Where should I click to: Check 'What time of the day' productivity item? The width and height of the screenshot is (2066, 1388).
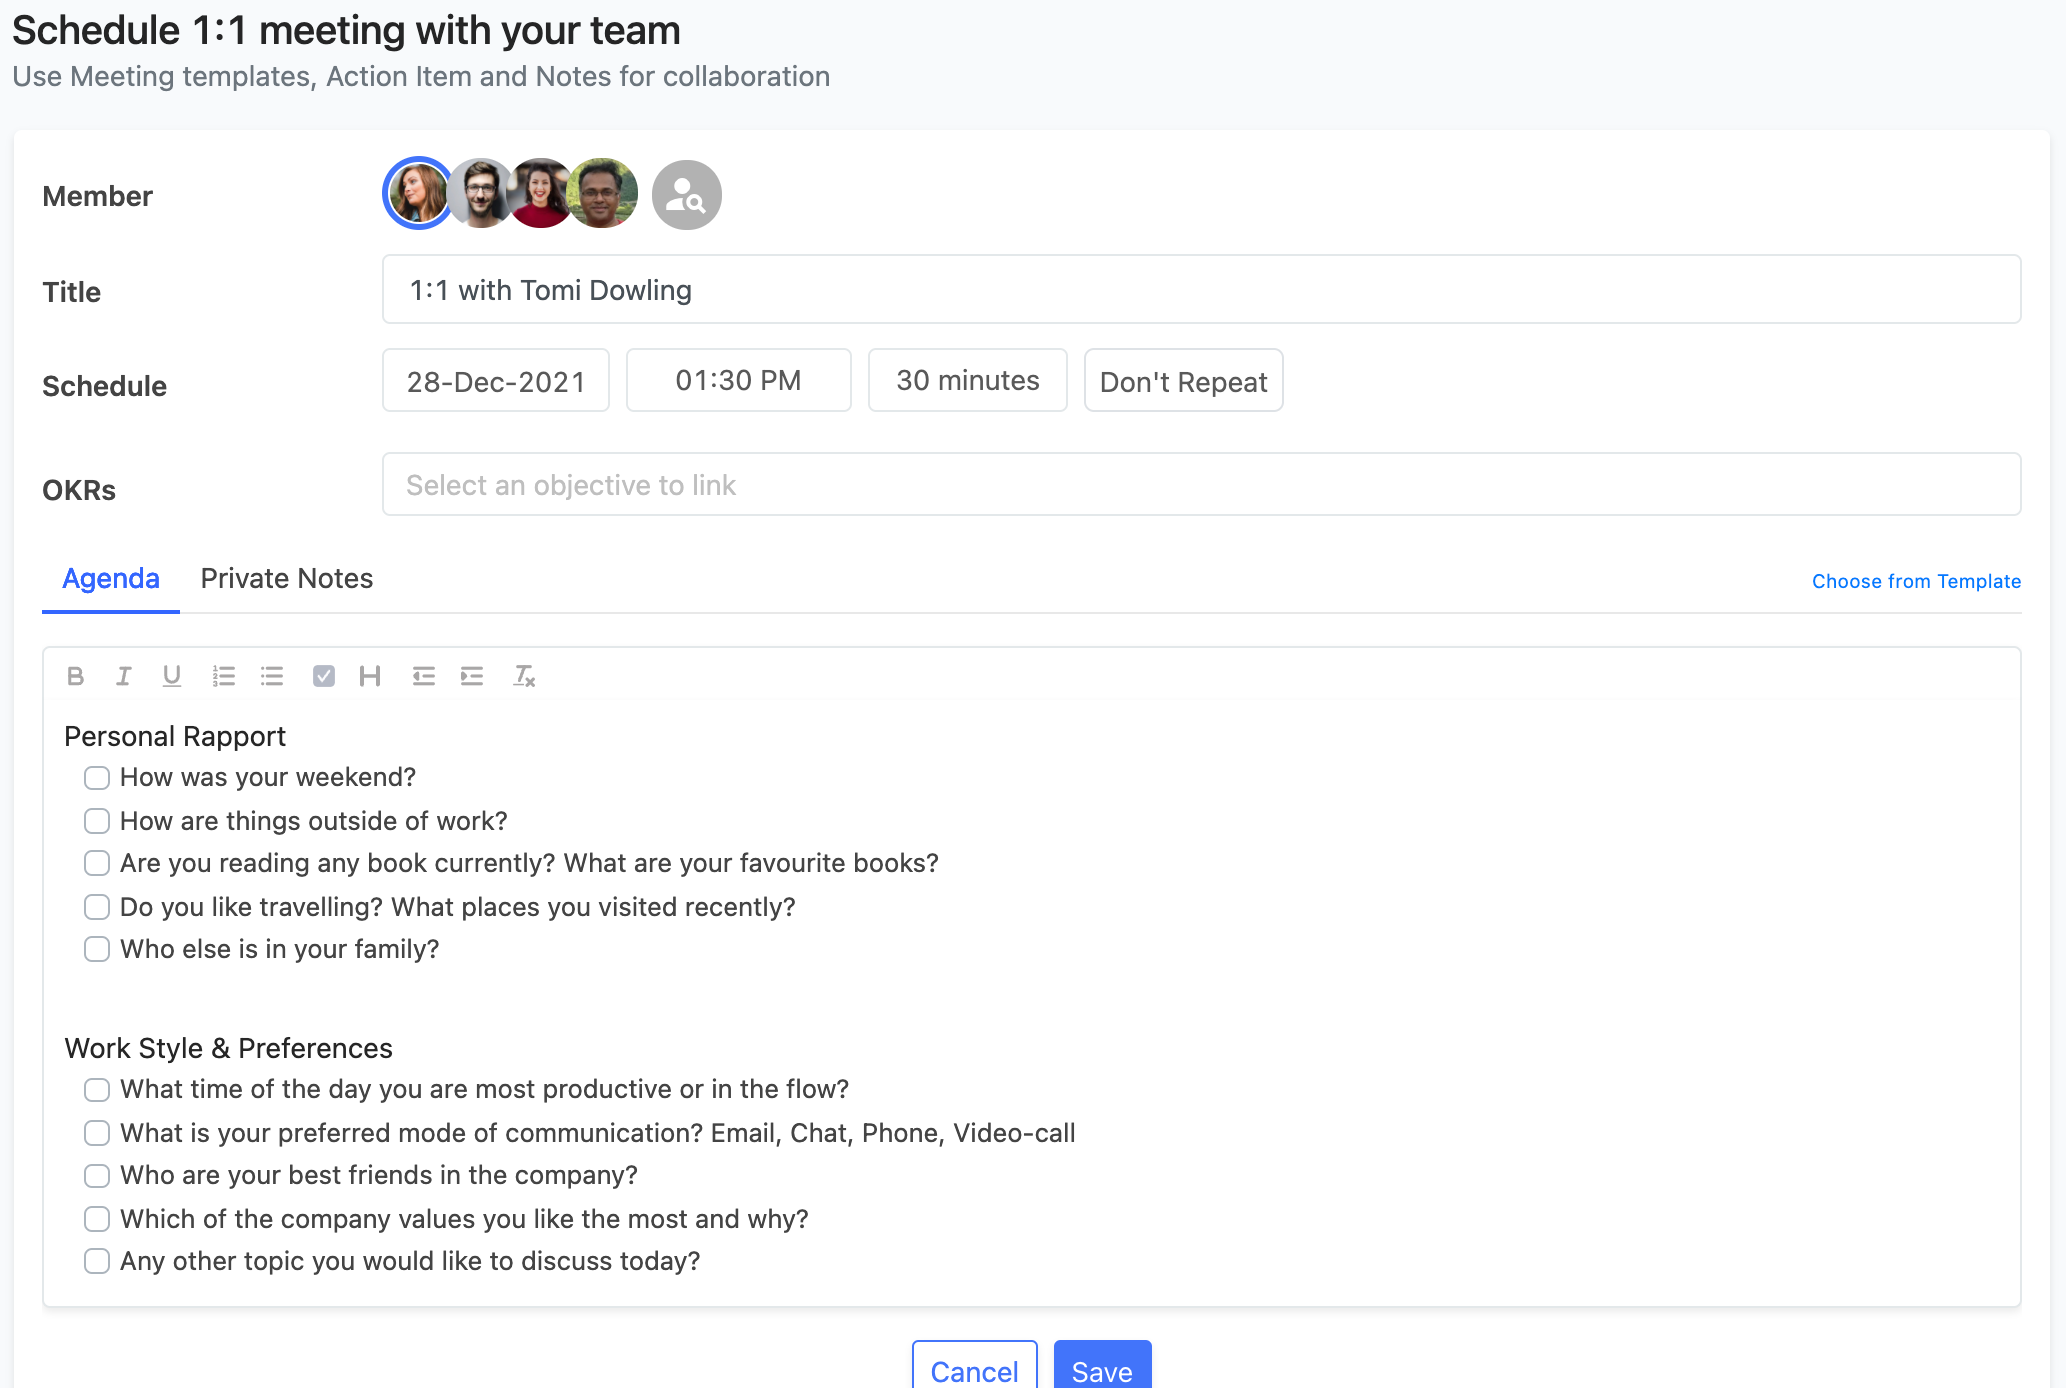97,1090
